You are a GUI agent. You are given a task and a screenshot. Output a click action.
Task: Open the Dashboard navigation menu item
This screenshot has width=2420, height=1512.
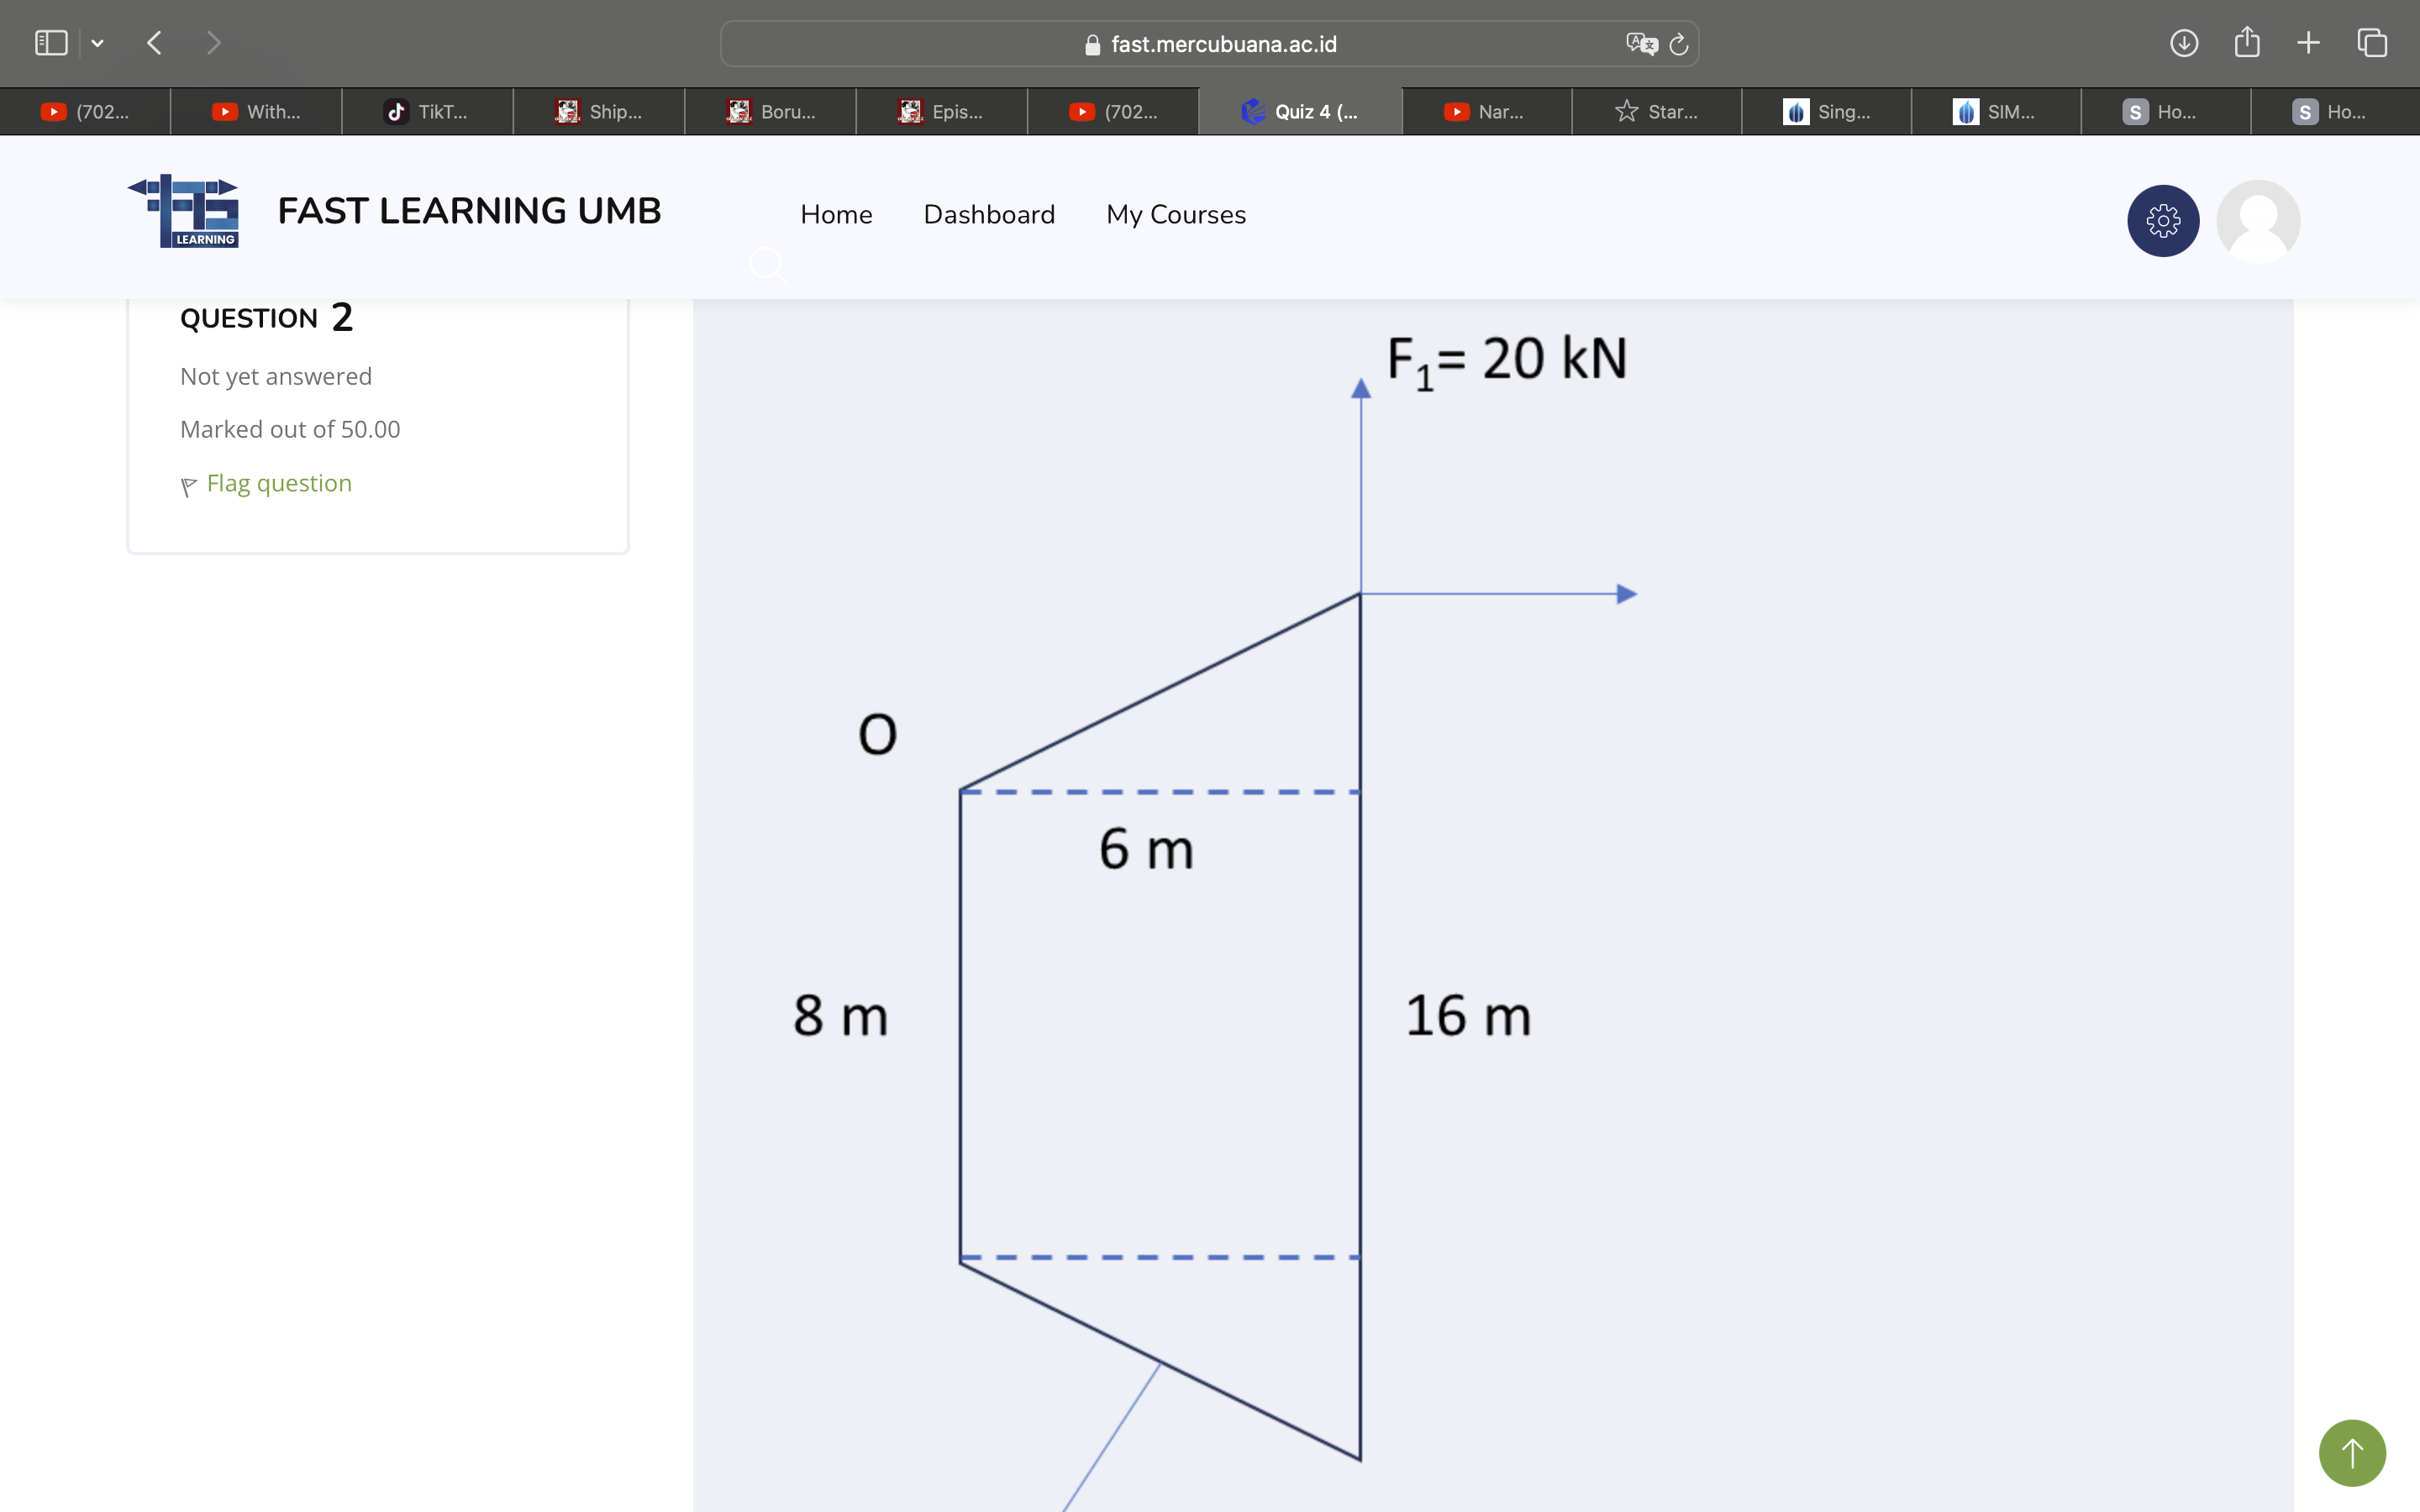click(988, 214)
